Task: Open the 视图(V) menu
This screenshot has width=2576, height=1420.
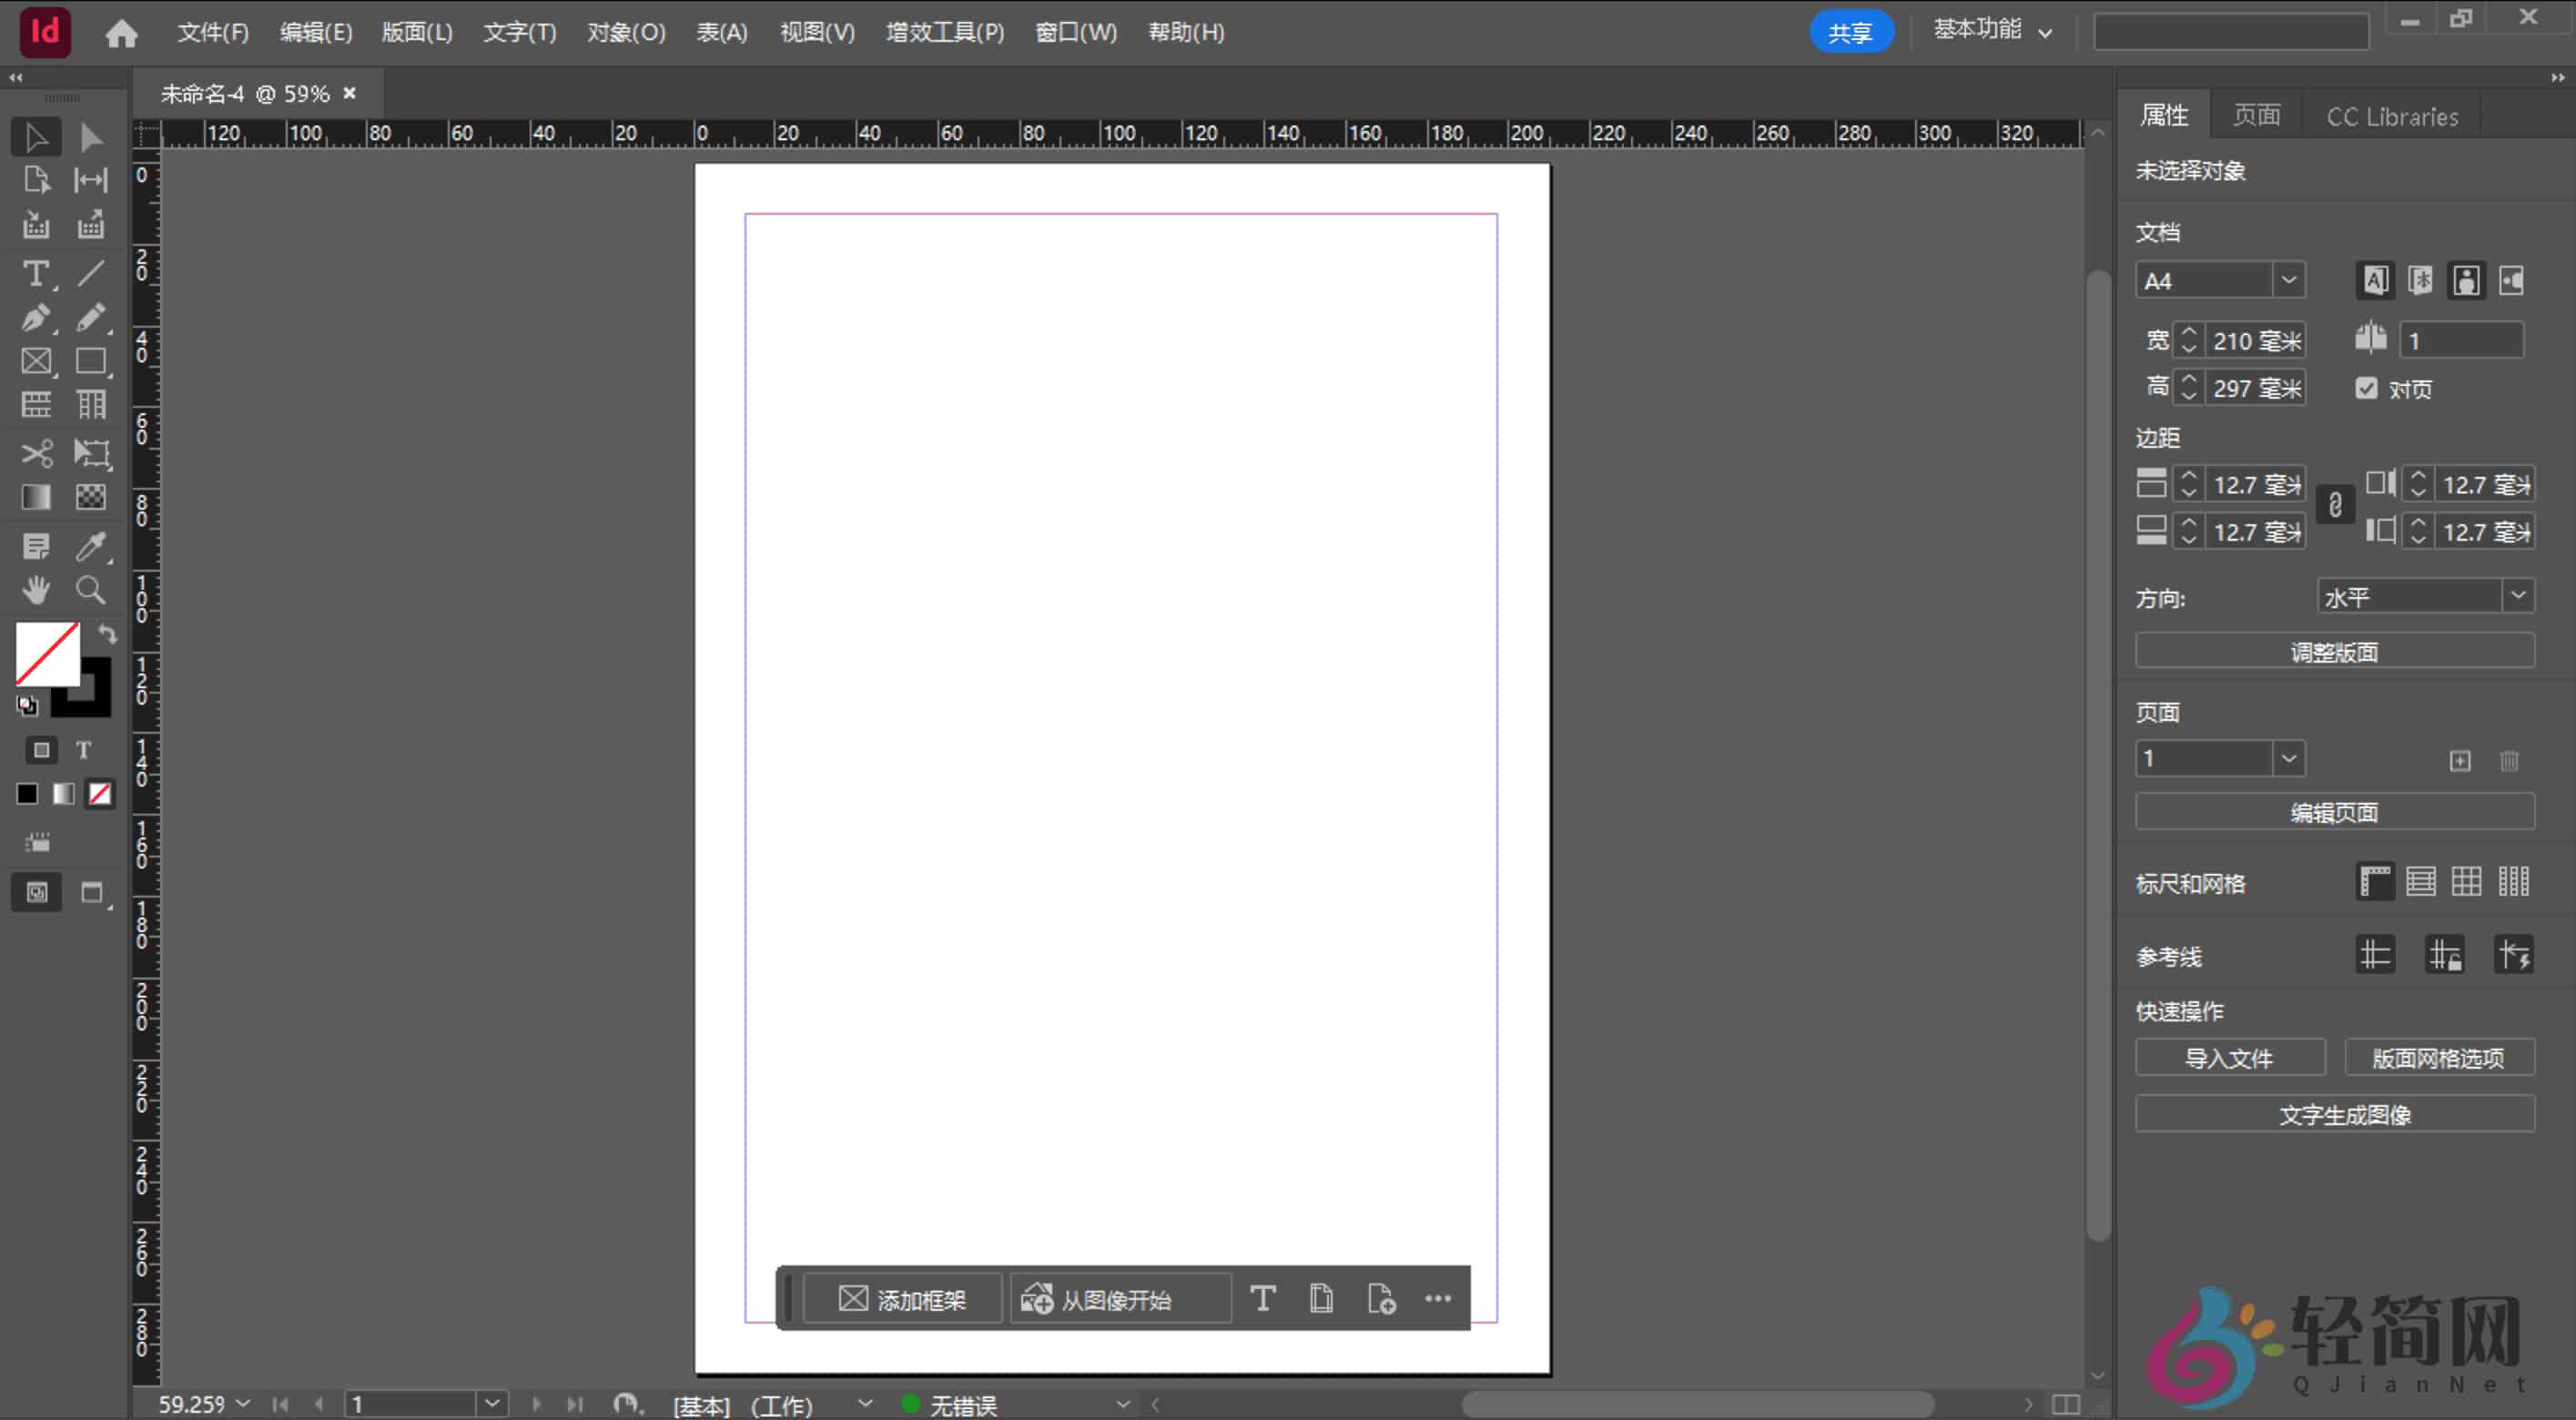Action: (x=816, y=32)
